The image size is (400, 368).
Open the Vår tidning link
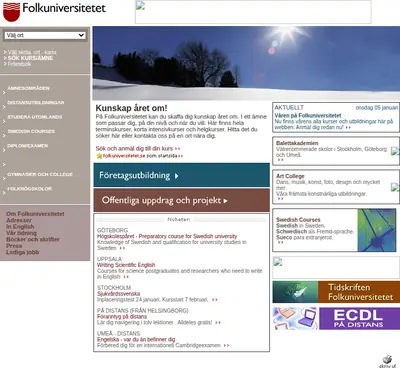21,233
